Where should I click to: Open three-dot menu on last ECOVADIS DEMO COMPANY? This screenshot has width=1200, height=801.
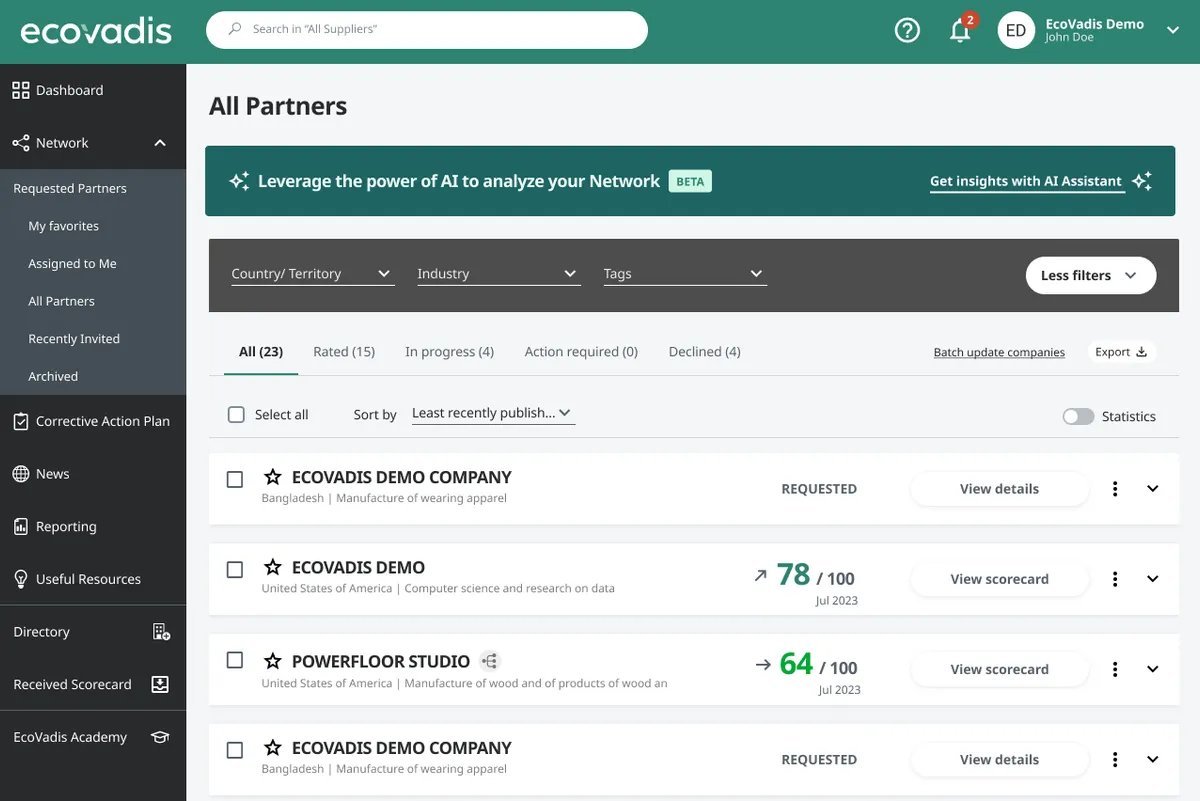[1115, 760]
